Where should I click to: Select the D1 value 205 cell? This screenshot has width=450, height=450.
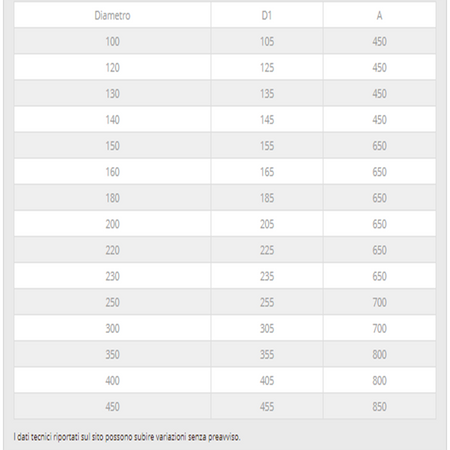[x=267, y=224]
